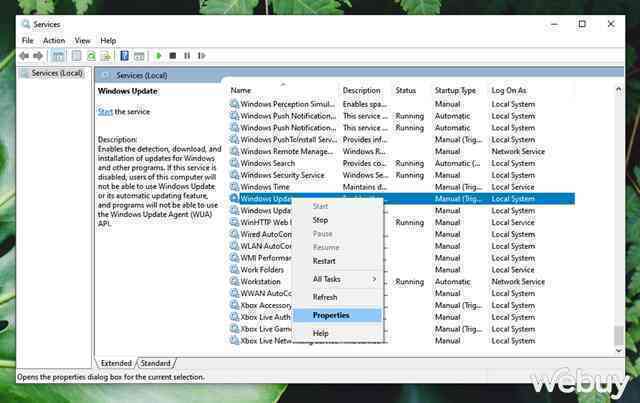Image resolution: width=640 pixels, height=403 pixels.
Task: Click the scrollbar down arrow
Action: click(619, 350)
